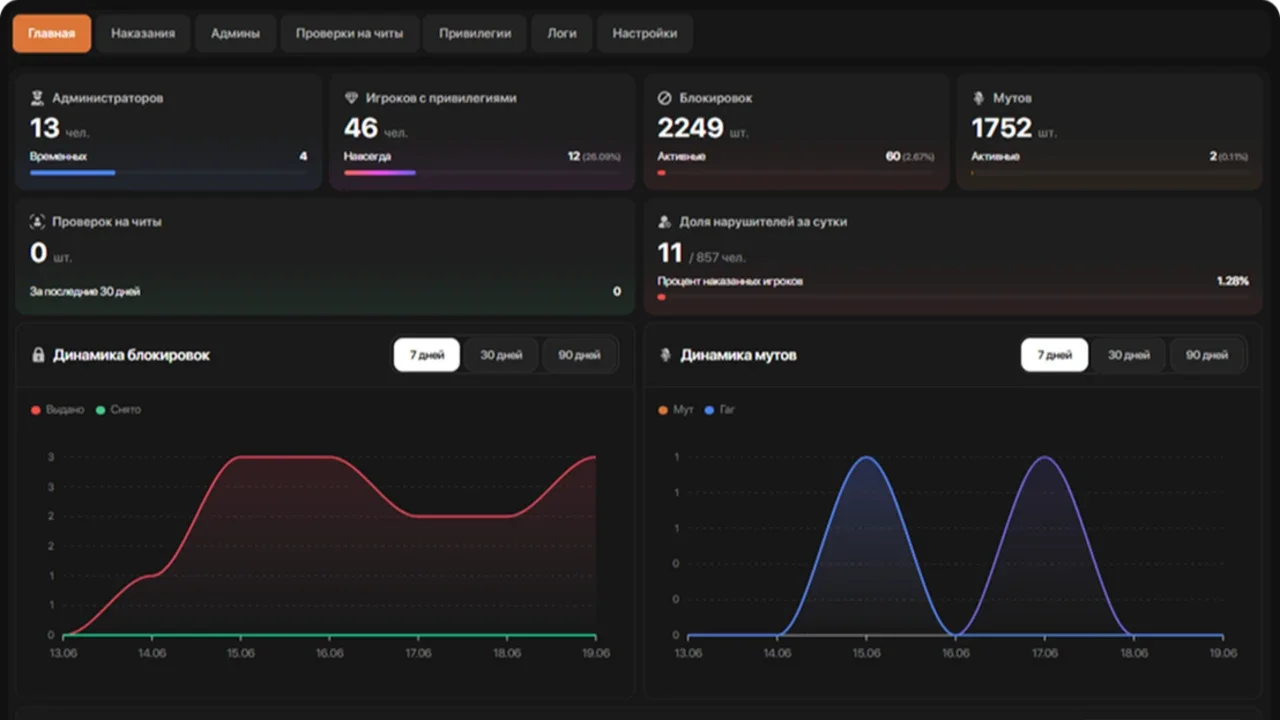Image resolution: width=1280 pixels, height=720 pixels.
Task: Click the 13 administrators count
Action: click(45, 128)
